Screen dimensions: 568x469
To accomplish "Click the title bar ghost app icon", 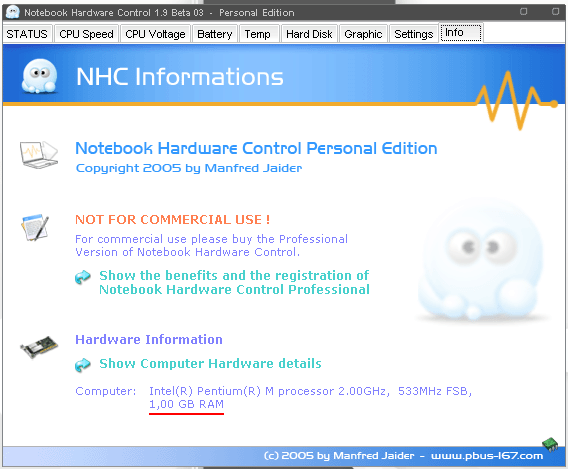I will tap(13, 12).
